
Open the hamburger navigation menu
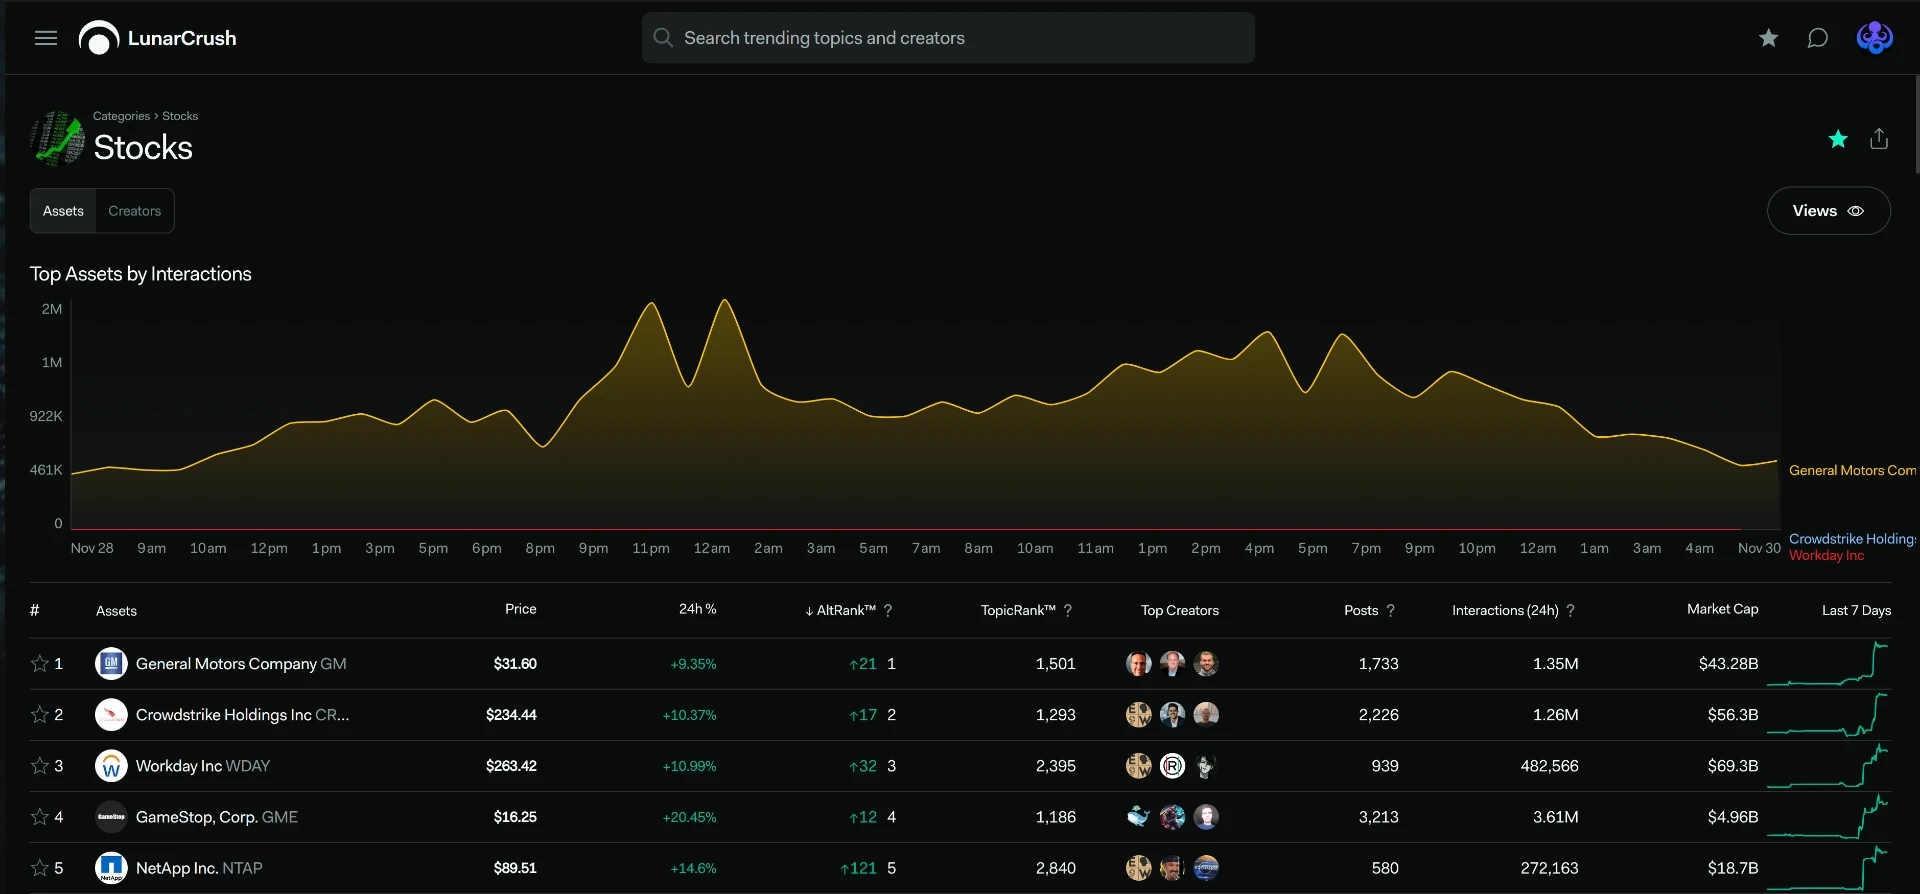(x=46, y=38)
